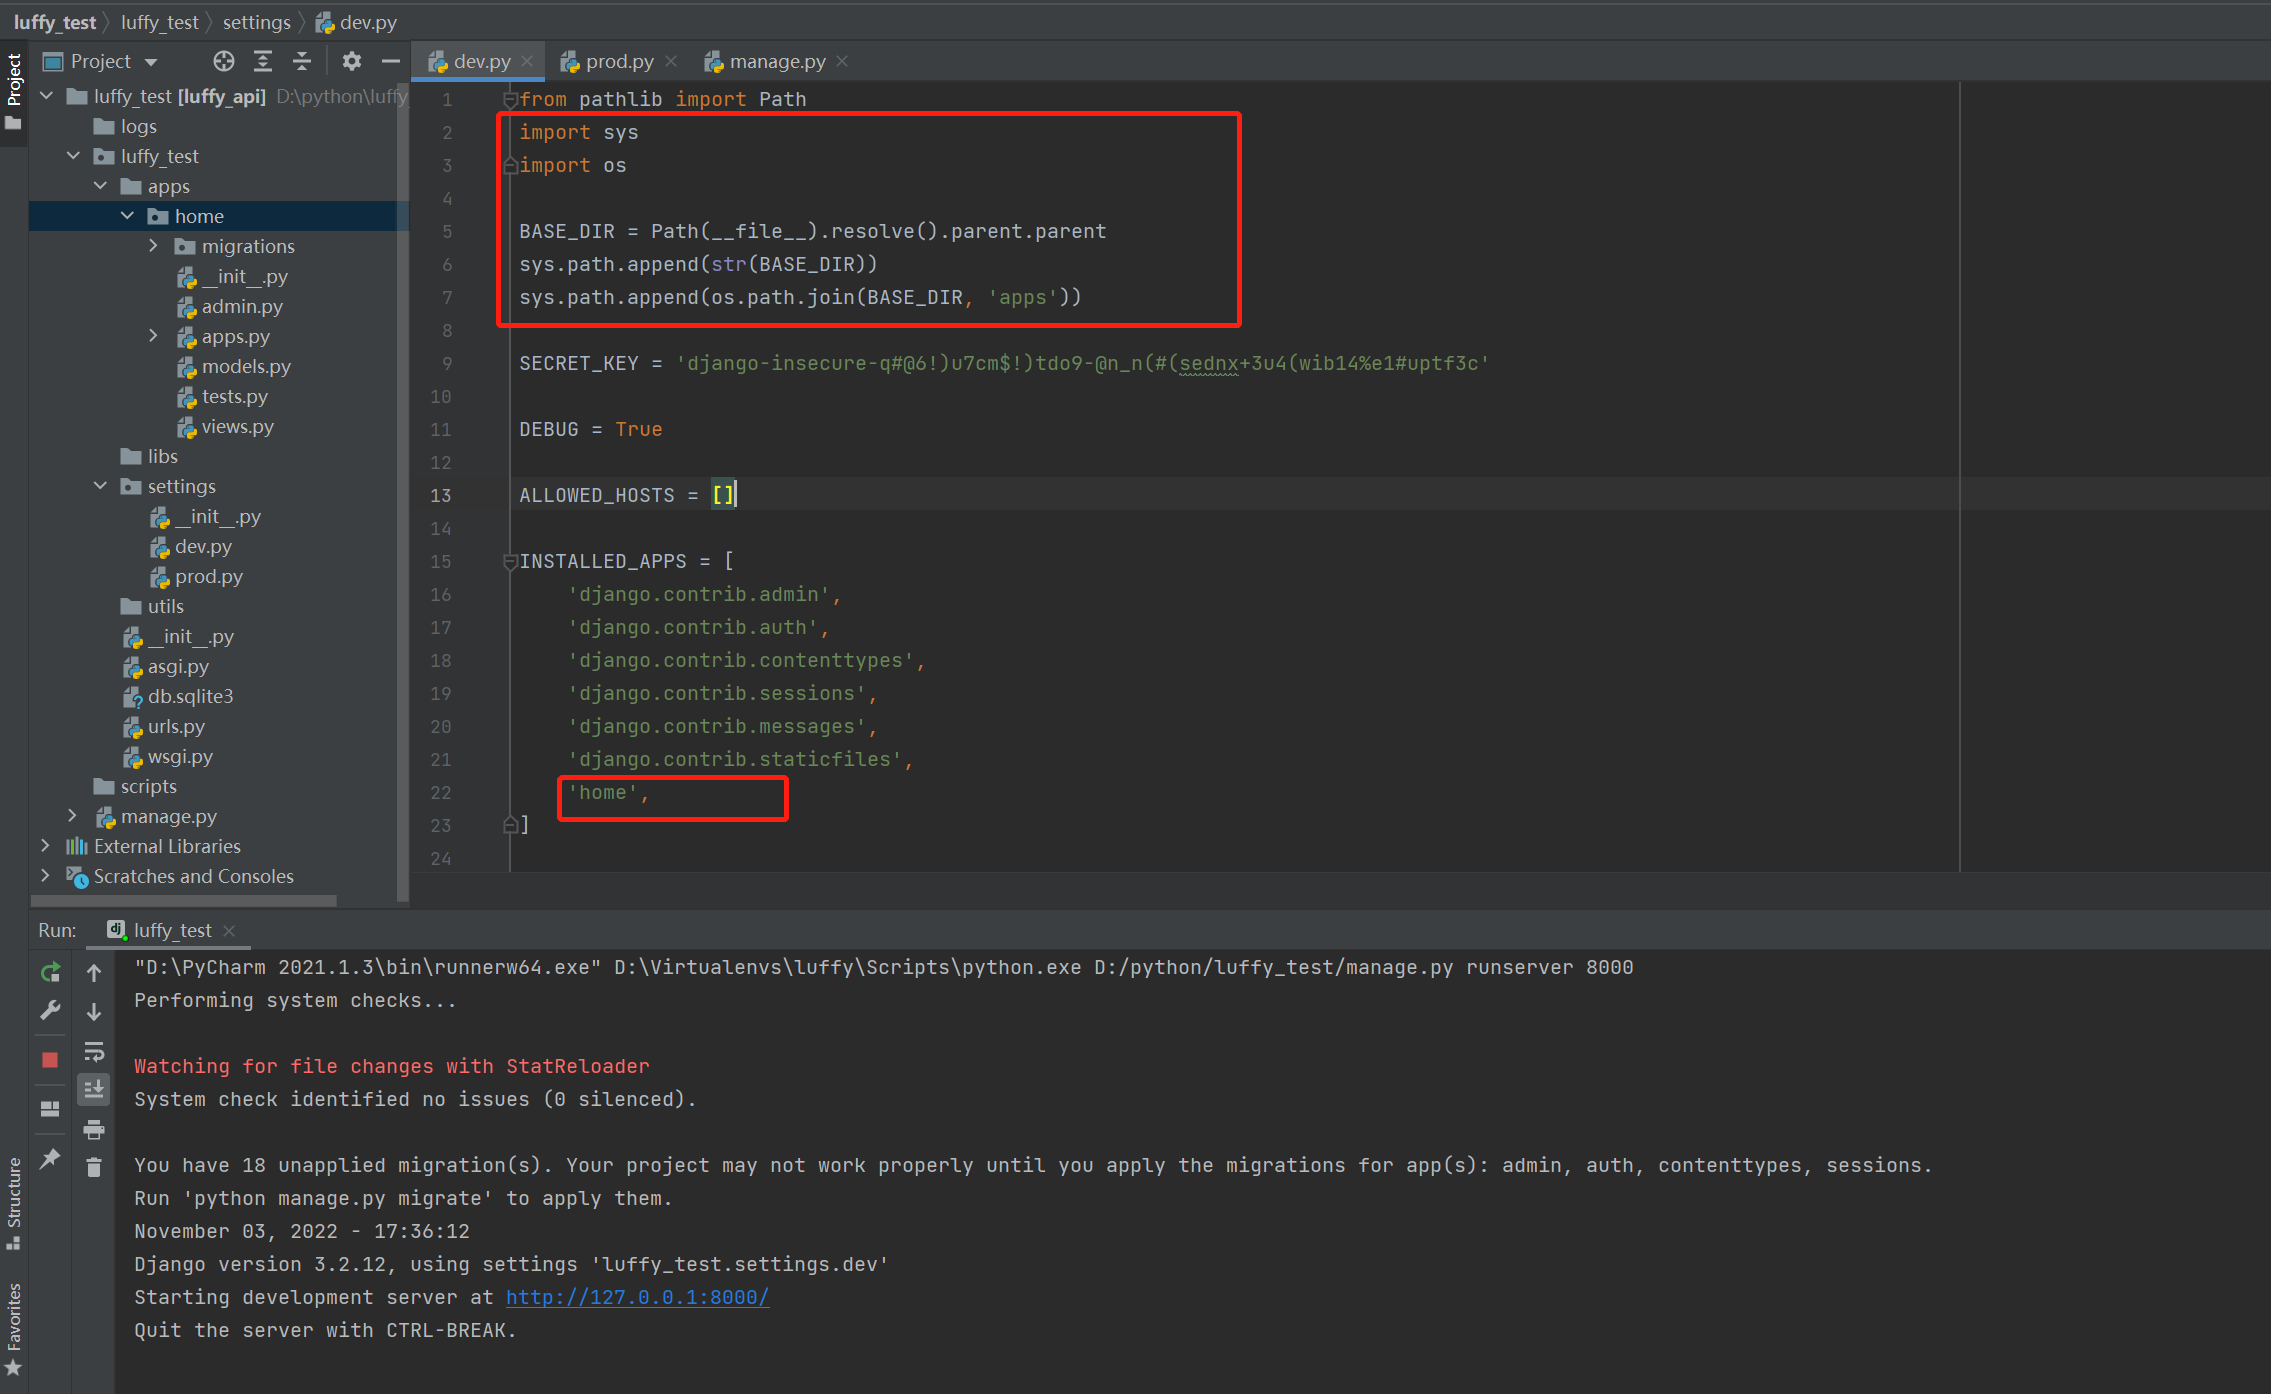Toggle pin tab in Run panel
This screenshot has height=1394, width=2271.
(50, 1158)
